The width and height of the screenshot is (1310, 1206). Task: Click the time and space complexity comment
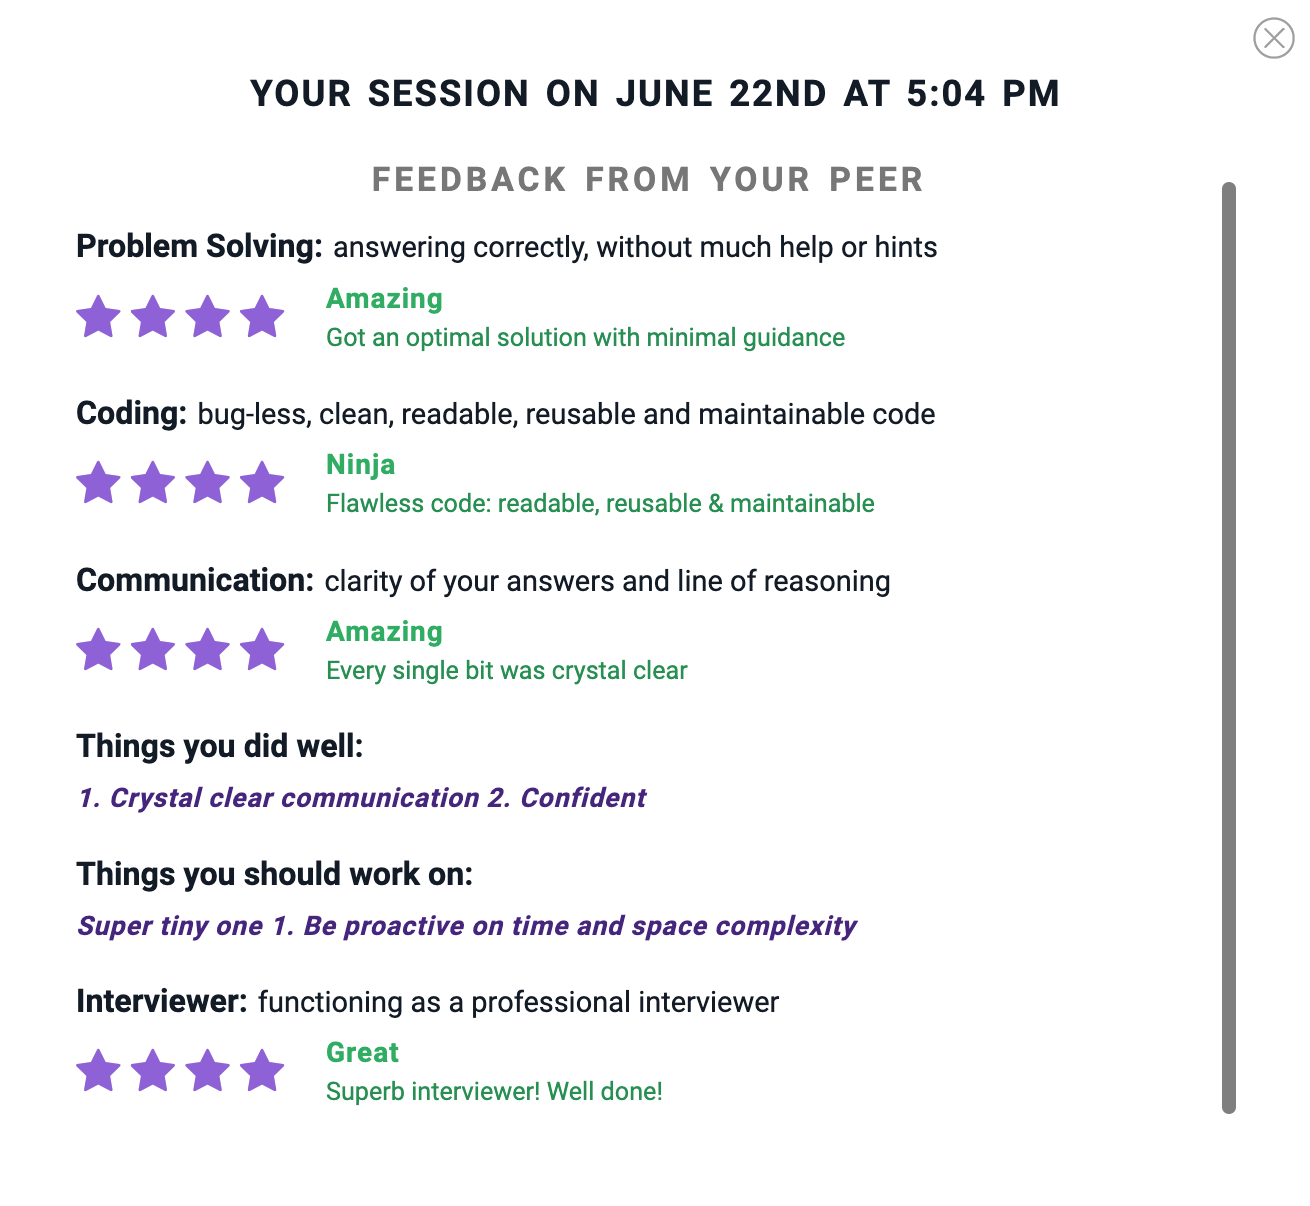467,926
